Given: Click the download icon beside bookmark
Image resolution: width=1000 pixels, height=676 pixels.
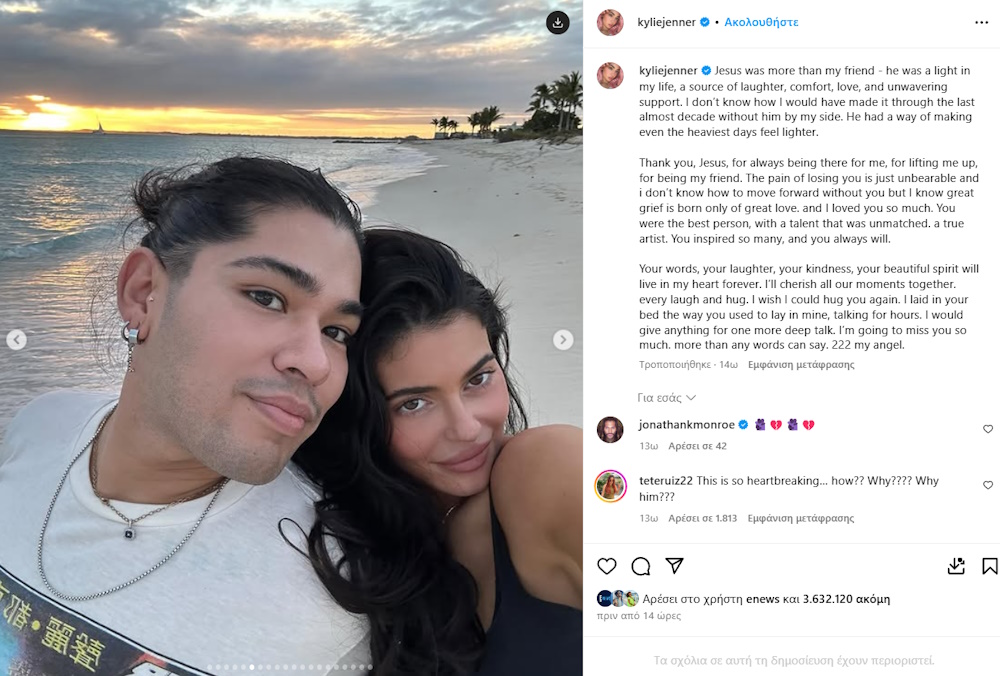Looking at the screenshot, I should tap(956, 566).
